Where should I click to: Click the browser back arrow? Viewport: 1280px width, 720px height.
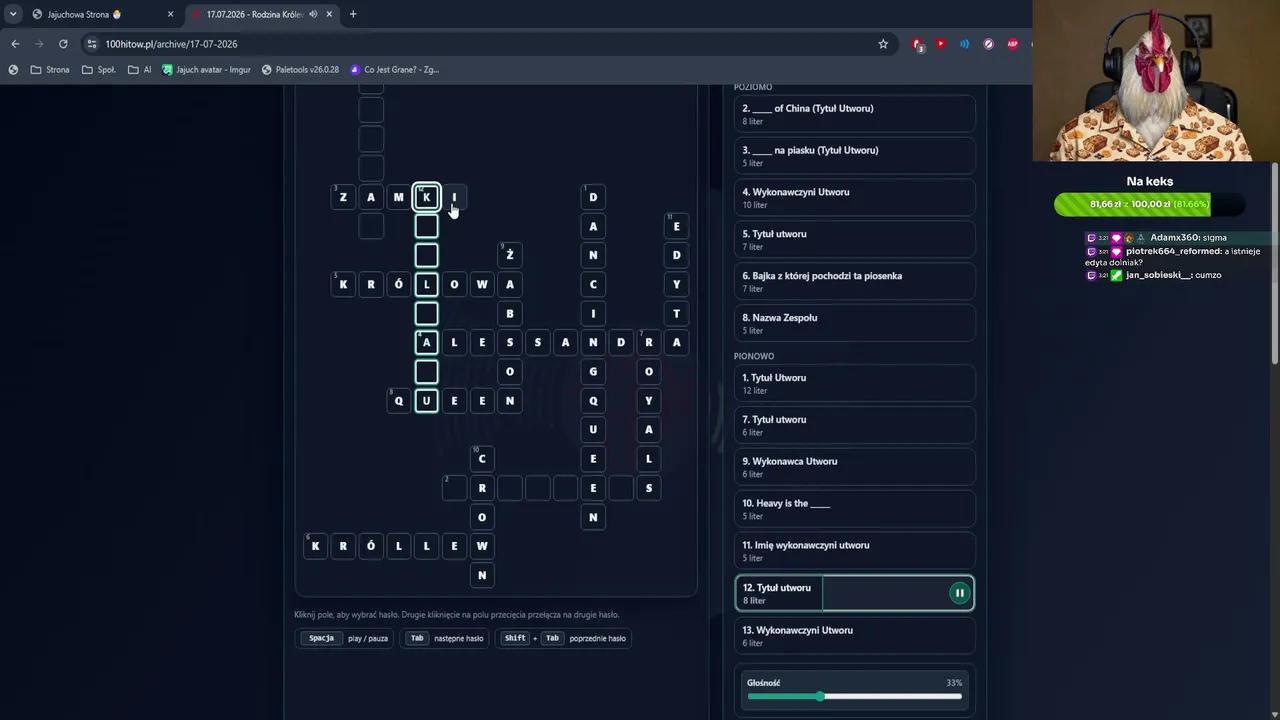[15, 44]
